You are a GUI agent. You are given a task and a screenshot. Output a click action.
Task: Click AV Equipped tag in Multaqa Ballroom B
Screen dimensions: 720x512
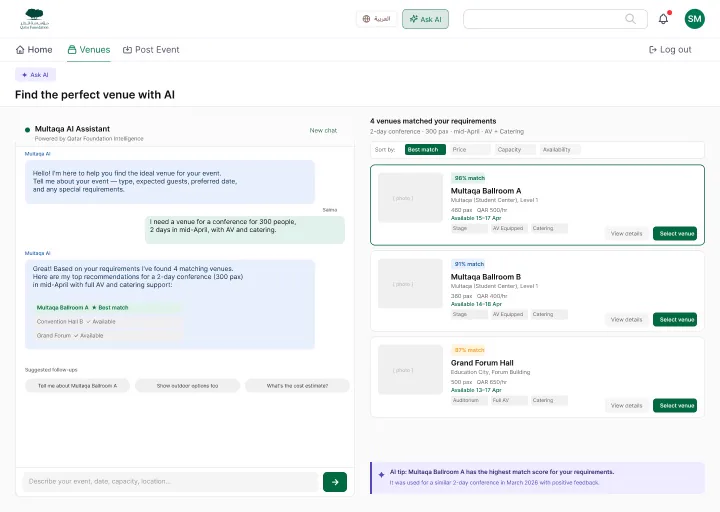[509, 314]
